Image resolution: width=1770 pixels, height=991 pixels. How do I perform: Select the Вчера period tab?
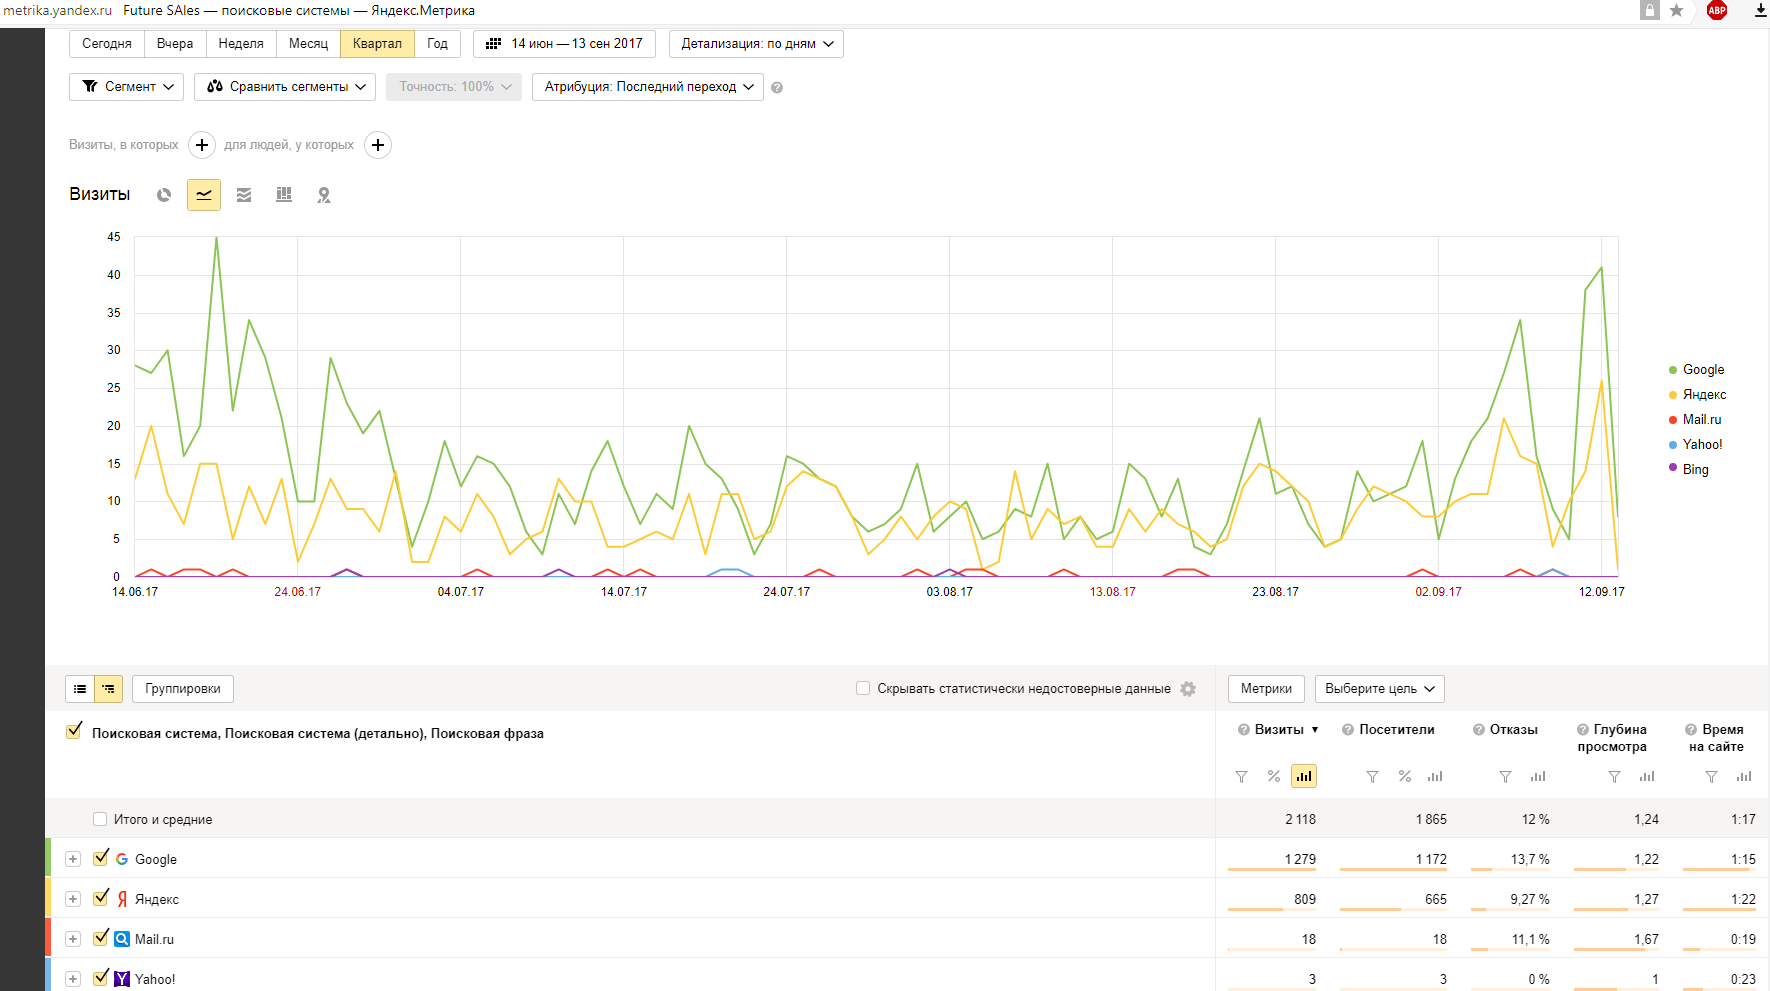point(175,44)
